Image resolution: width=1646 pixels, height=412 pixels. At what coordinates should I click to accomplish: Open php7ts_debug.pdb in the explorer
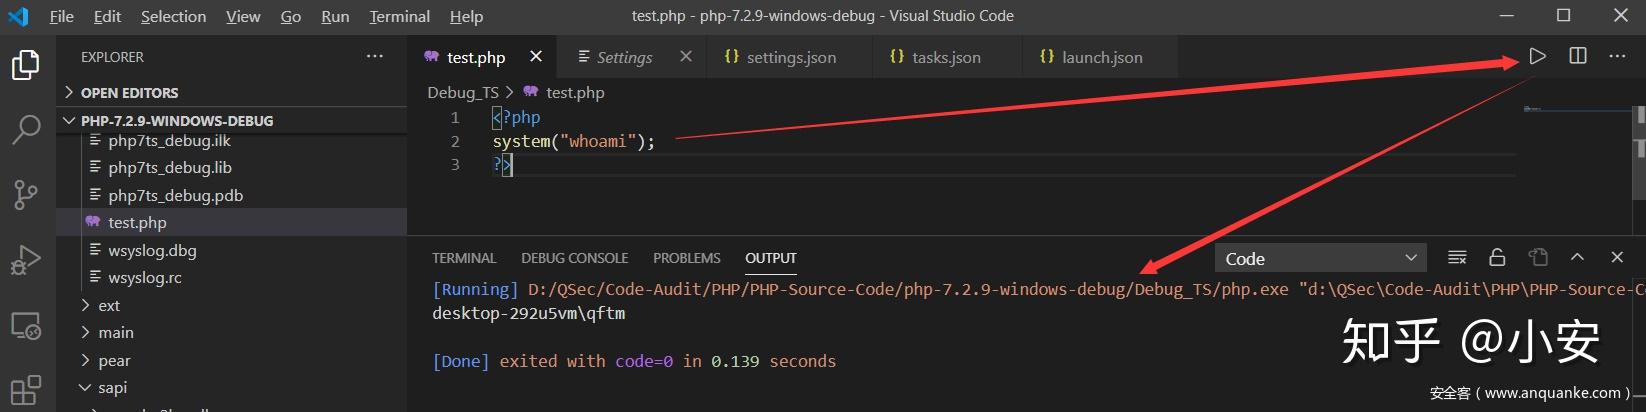point(175,195)
